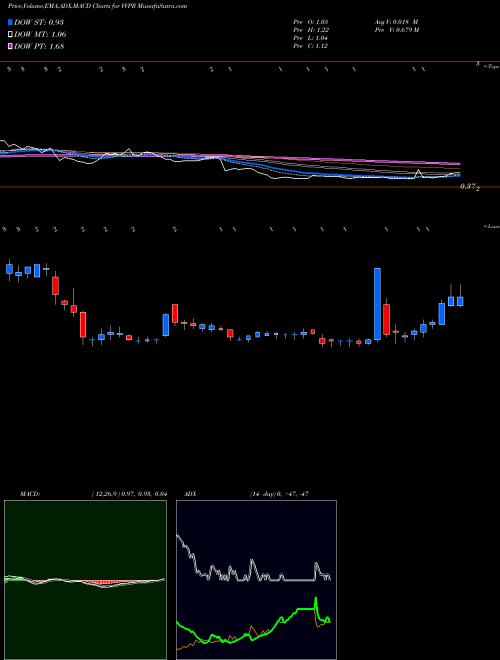Click the 'Pre O: 1.05' value
500x660 pixels.
(x=311, y=22)
